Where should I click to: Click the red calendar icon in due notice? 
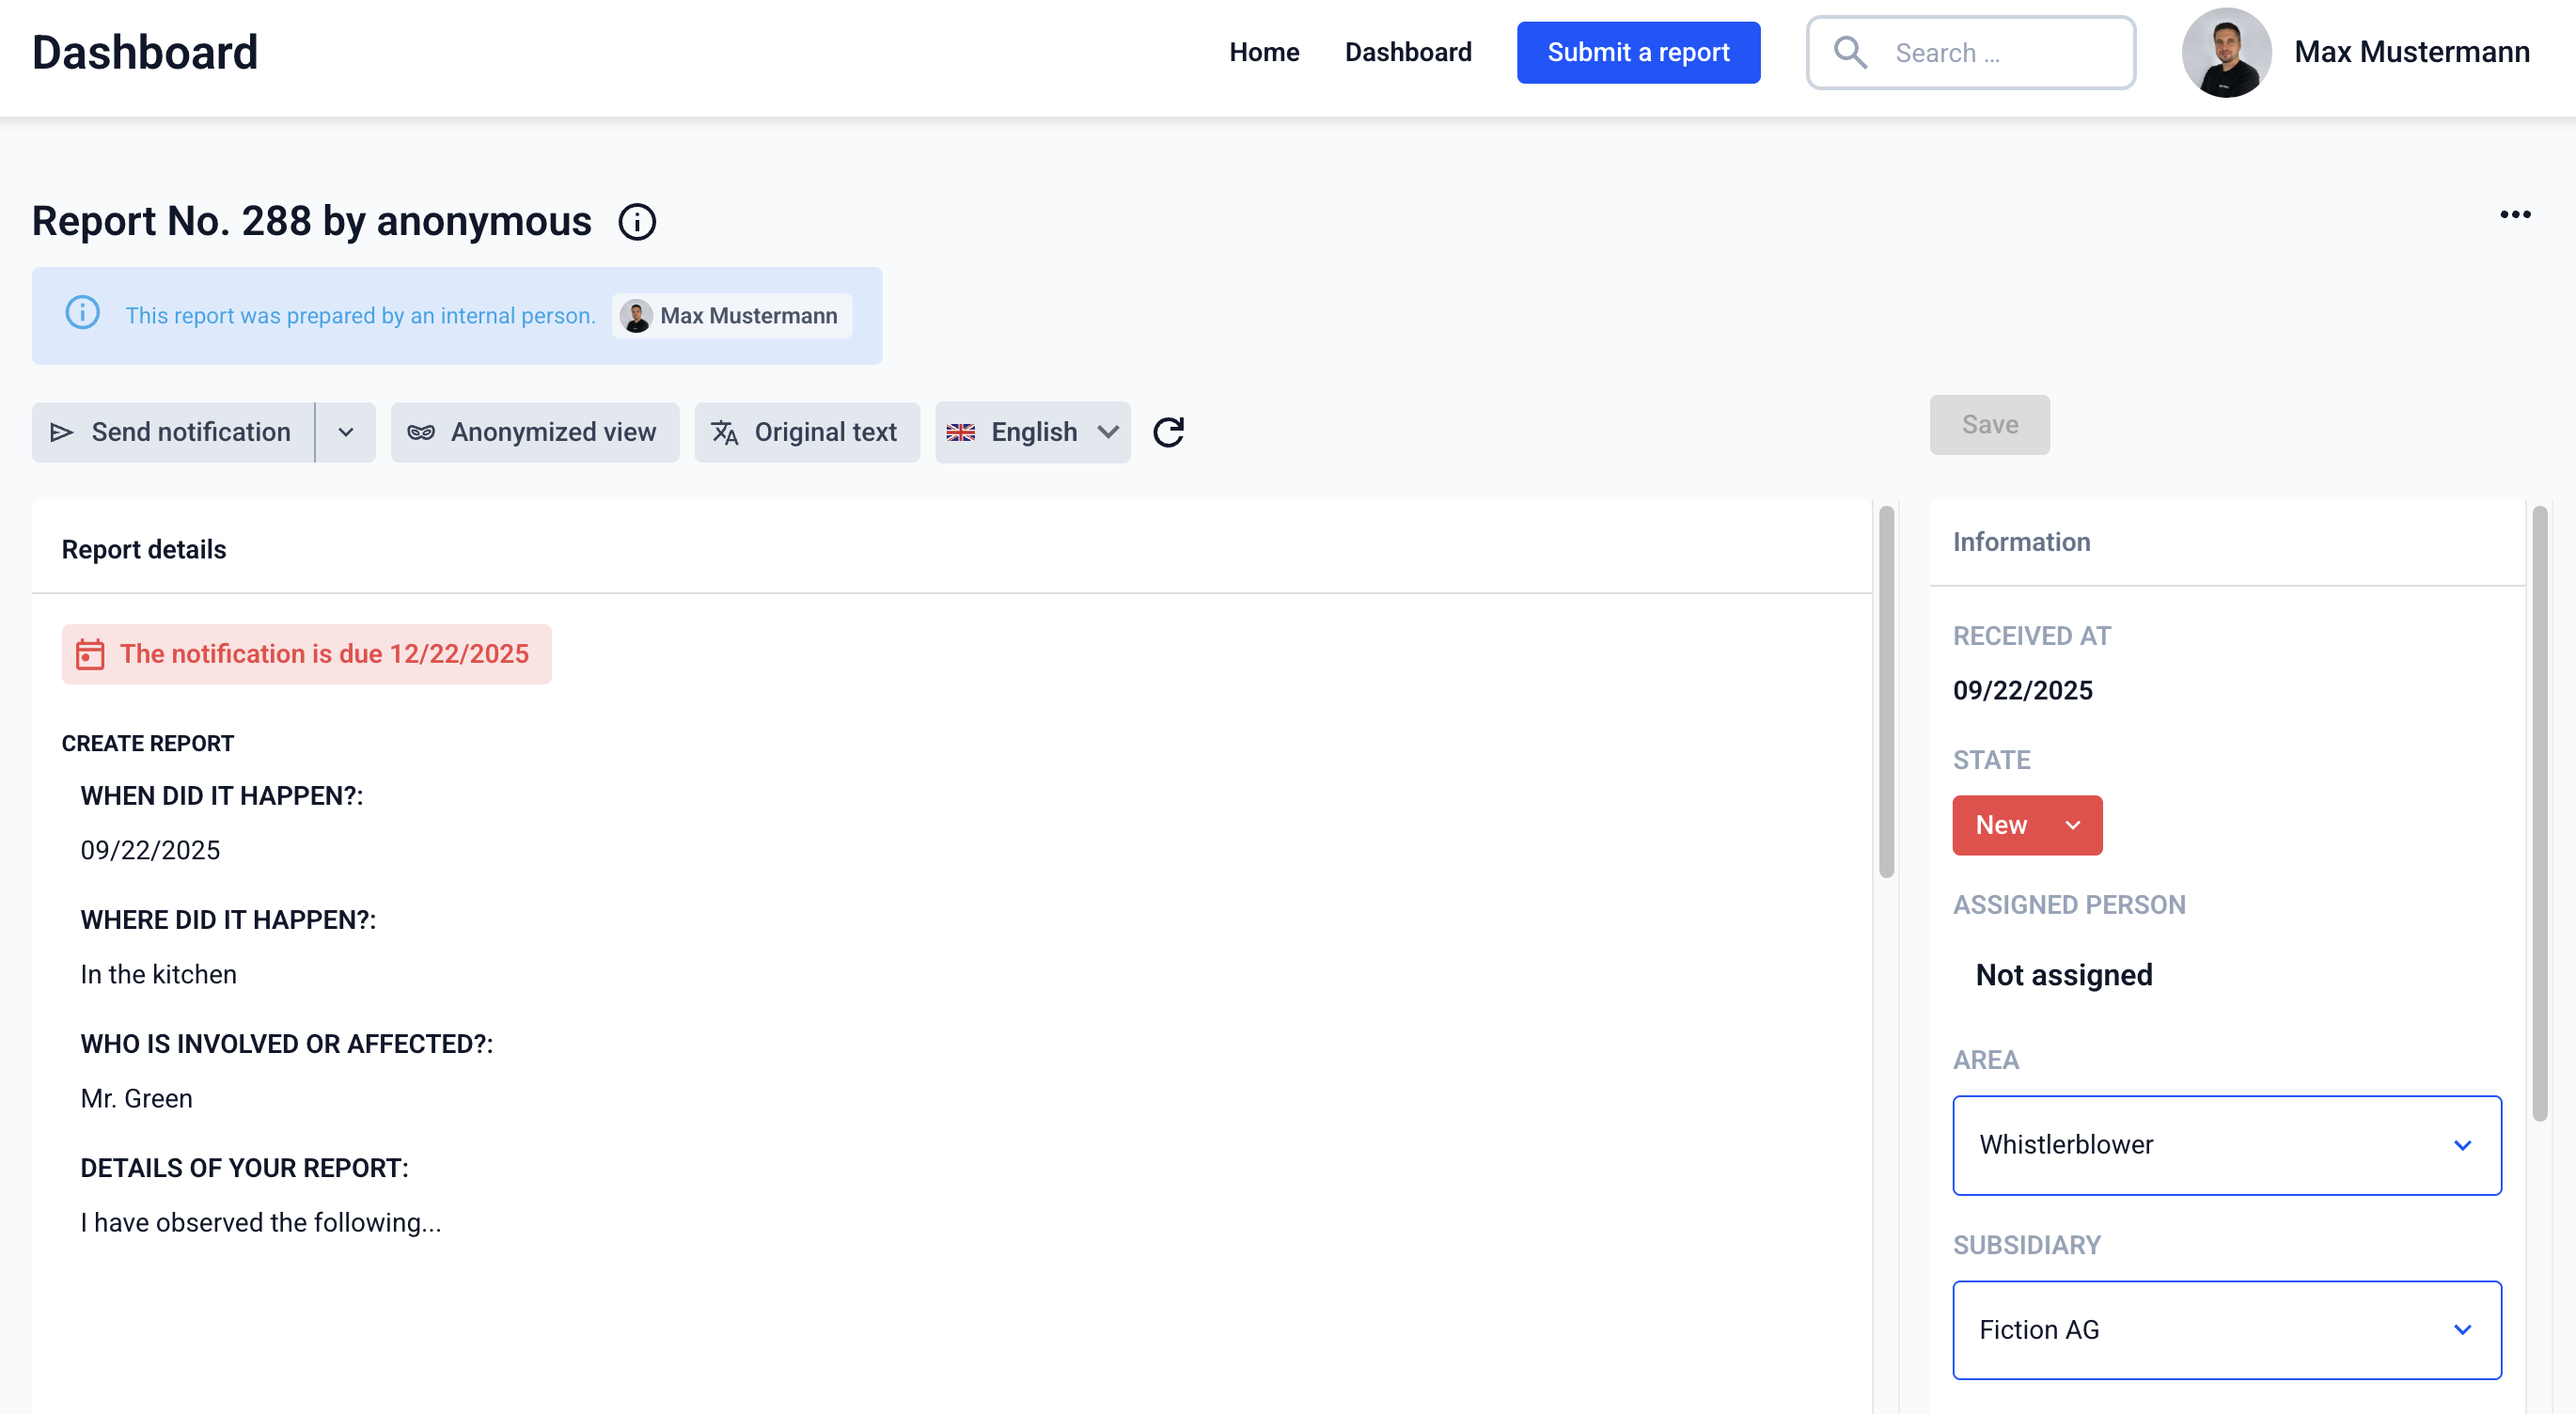pos(90,654)
